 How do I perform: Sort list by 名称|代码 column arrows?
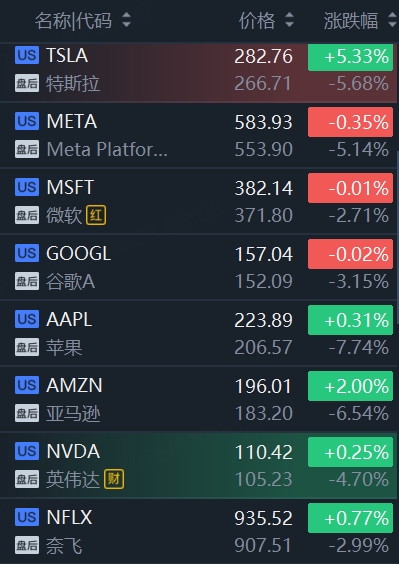pos(126,20)
